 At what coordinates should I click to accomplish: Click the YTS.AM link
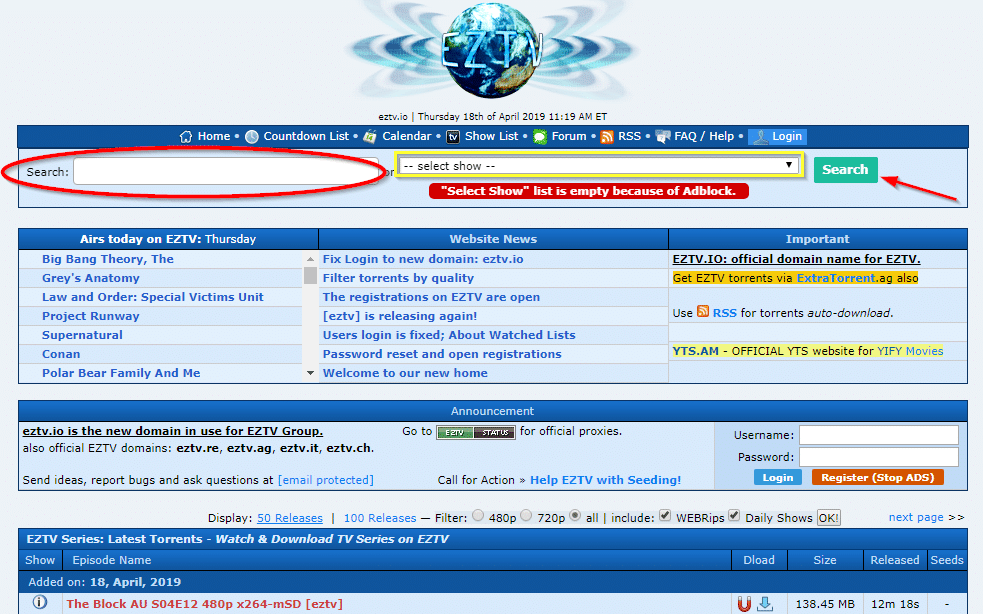695,351
